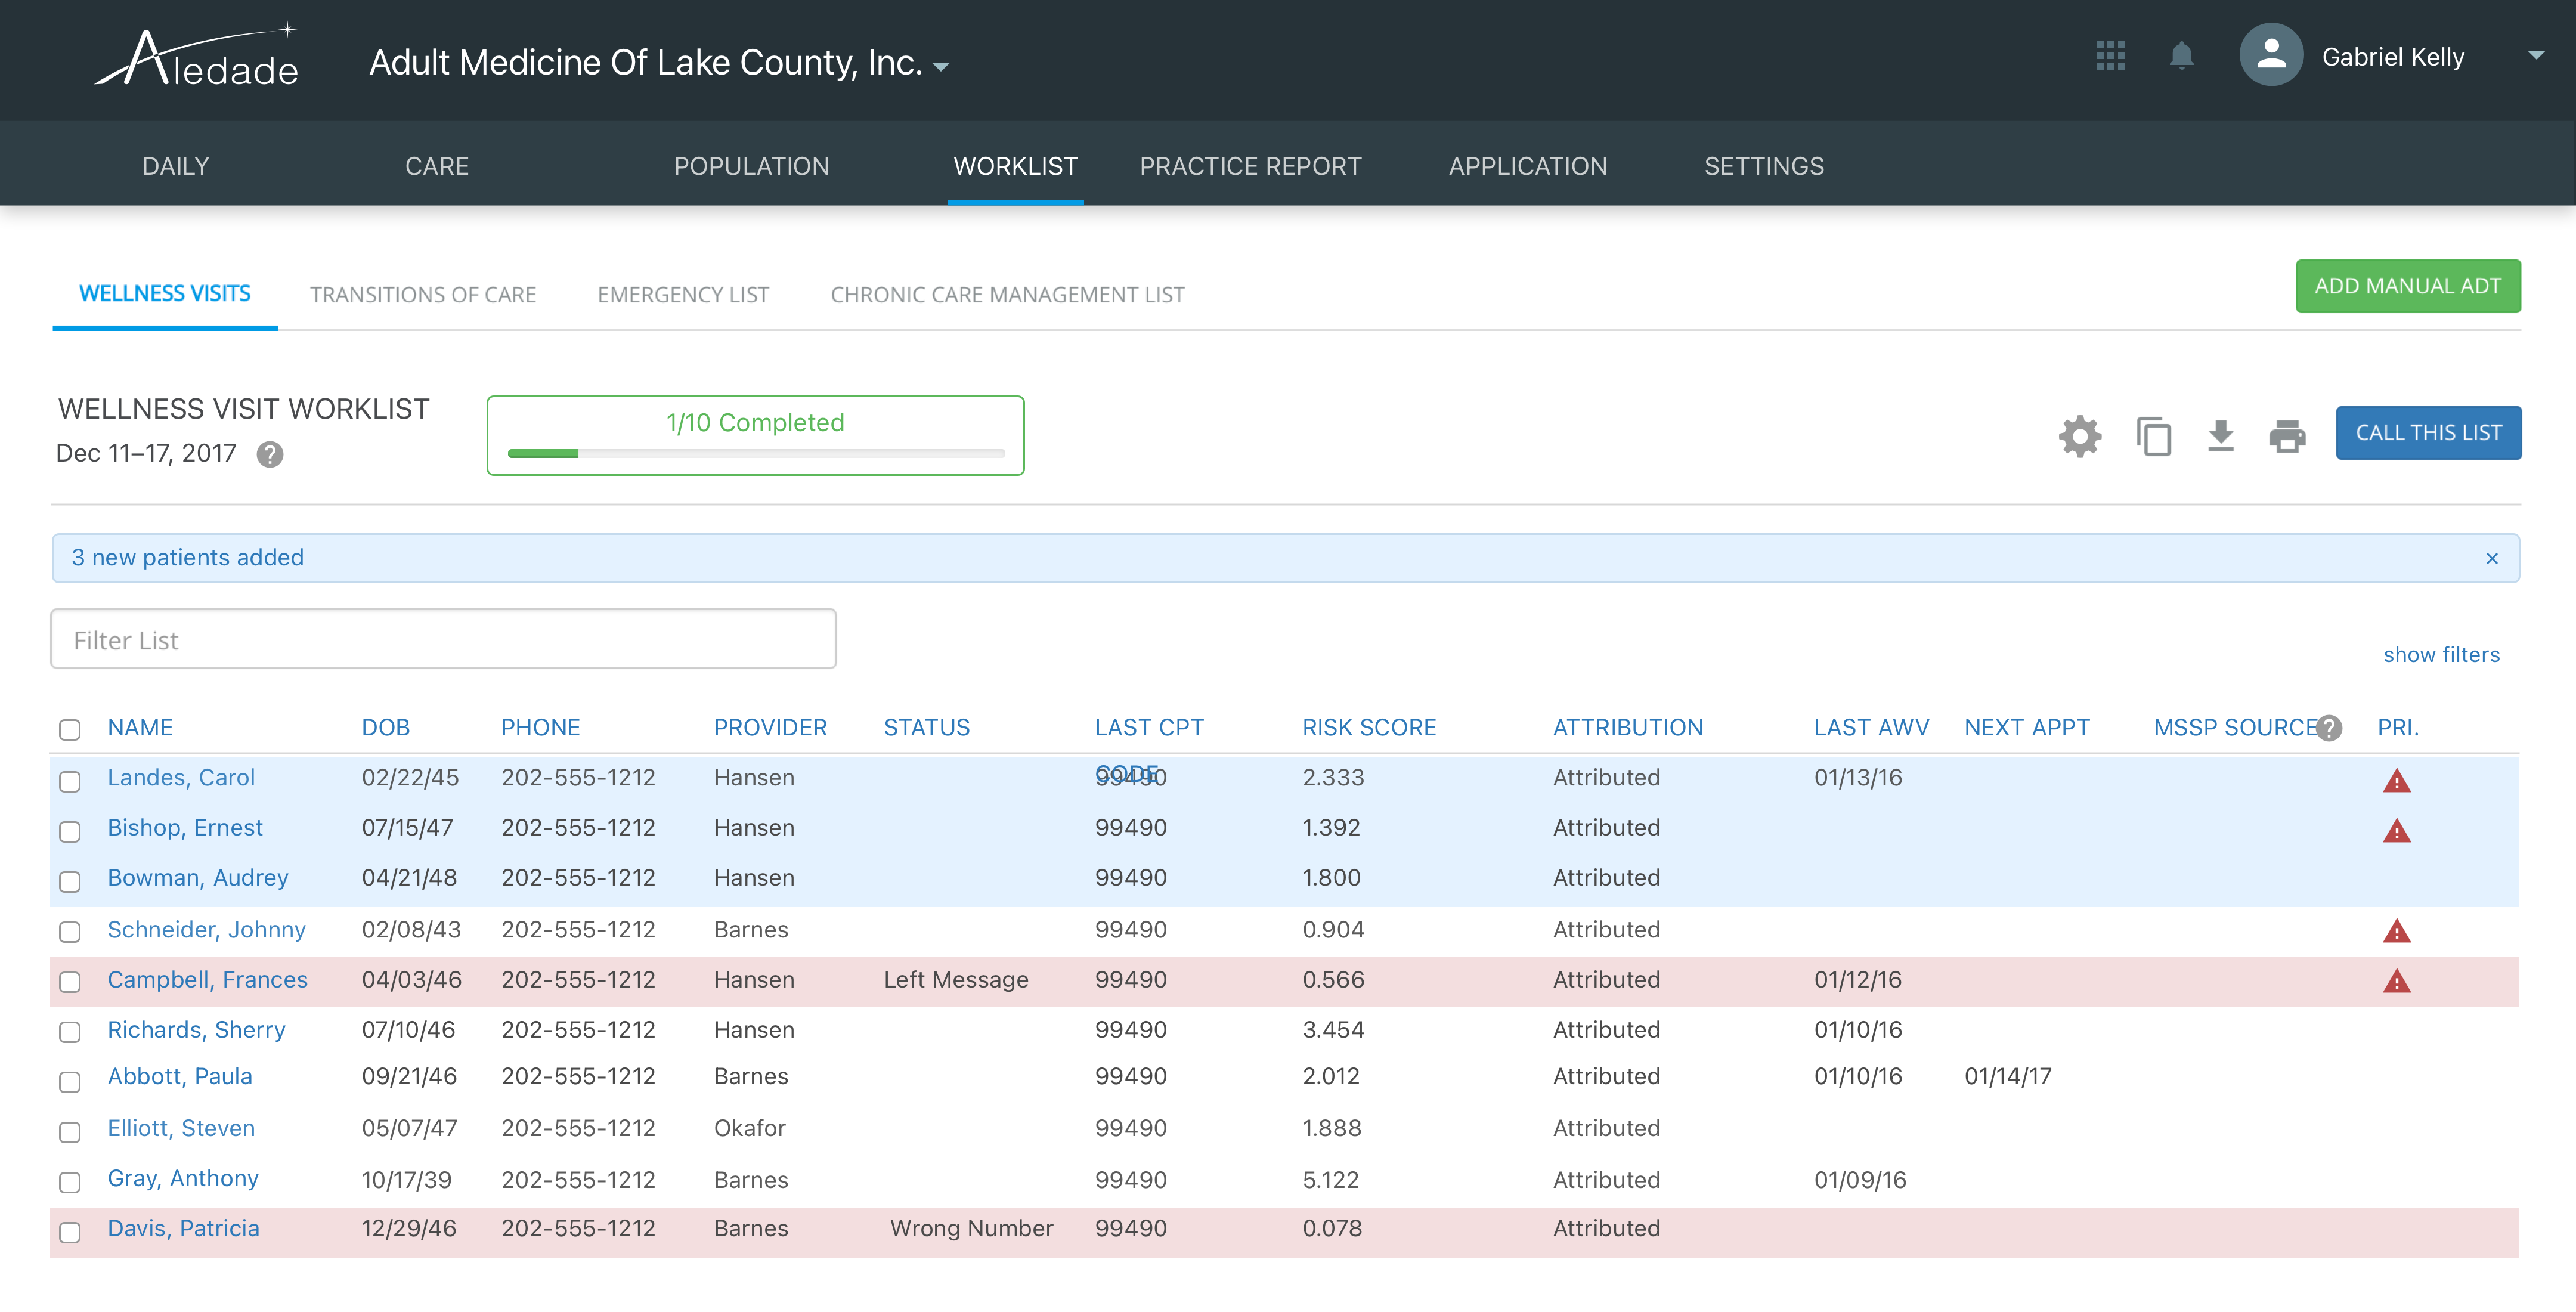Click the copy list icon
Screen dimensions: 2576x1312
2153,436
